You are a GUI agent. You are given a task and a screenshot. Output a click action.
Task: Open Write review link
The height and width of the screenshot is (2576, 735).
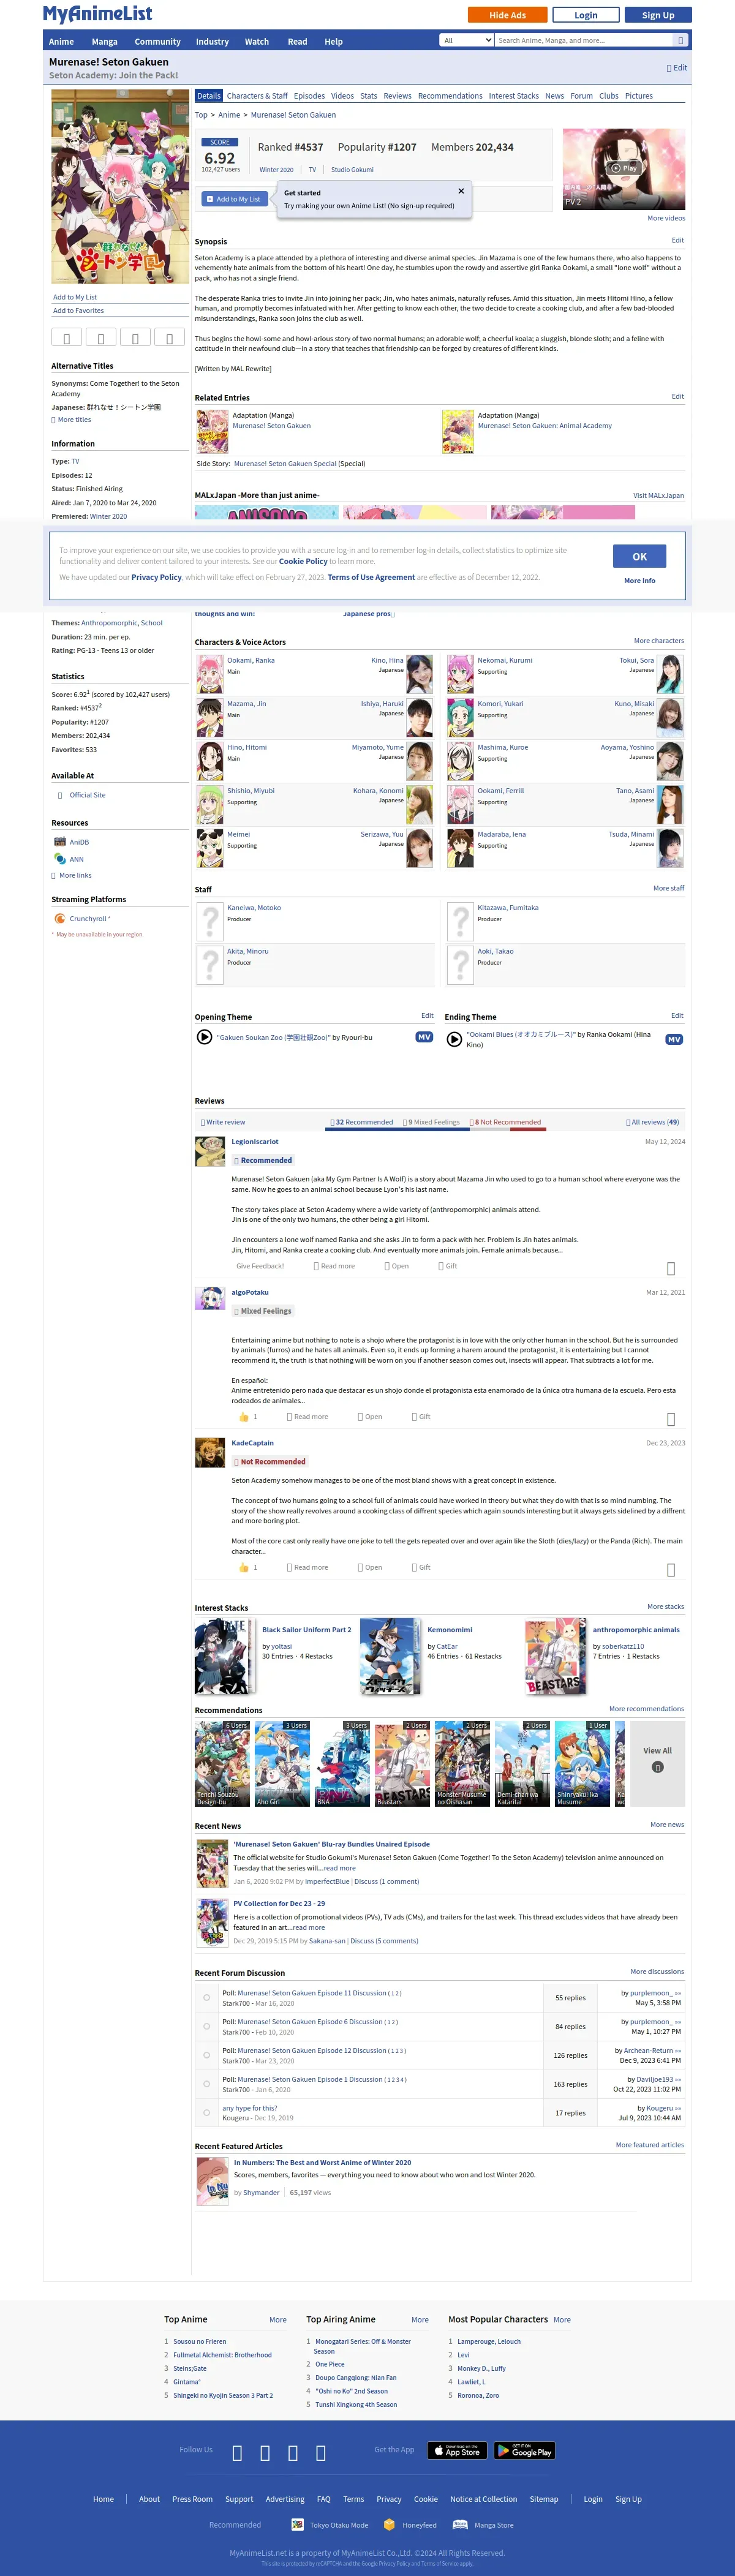(223, 1122)
